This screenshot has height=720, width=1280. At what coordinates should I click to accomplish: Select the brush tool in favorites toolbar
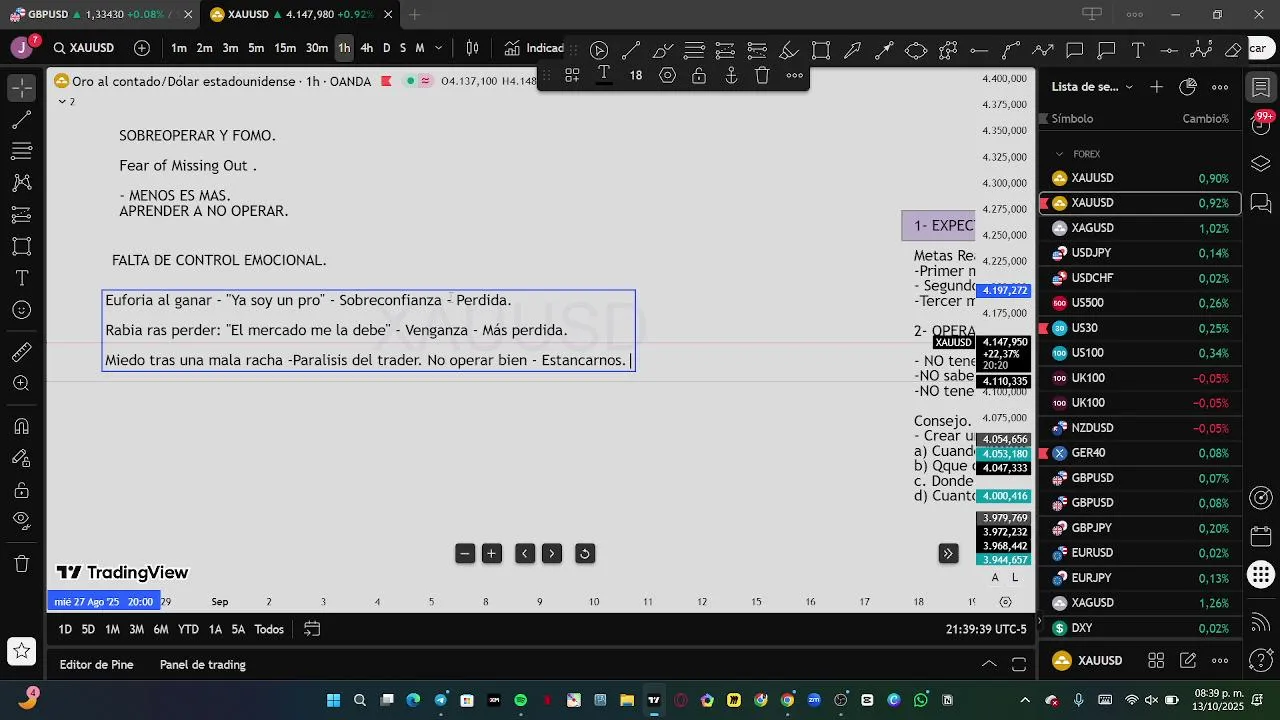point(662,50)
